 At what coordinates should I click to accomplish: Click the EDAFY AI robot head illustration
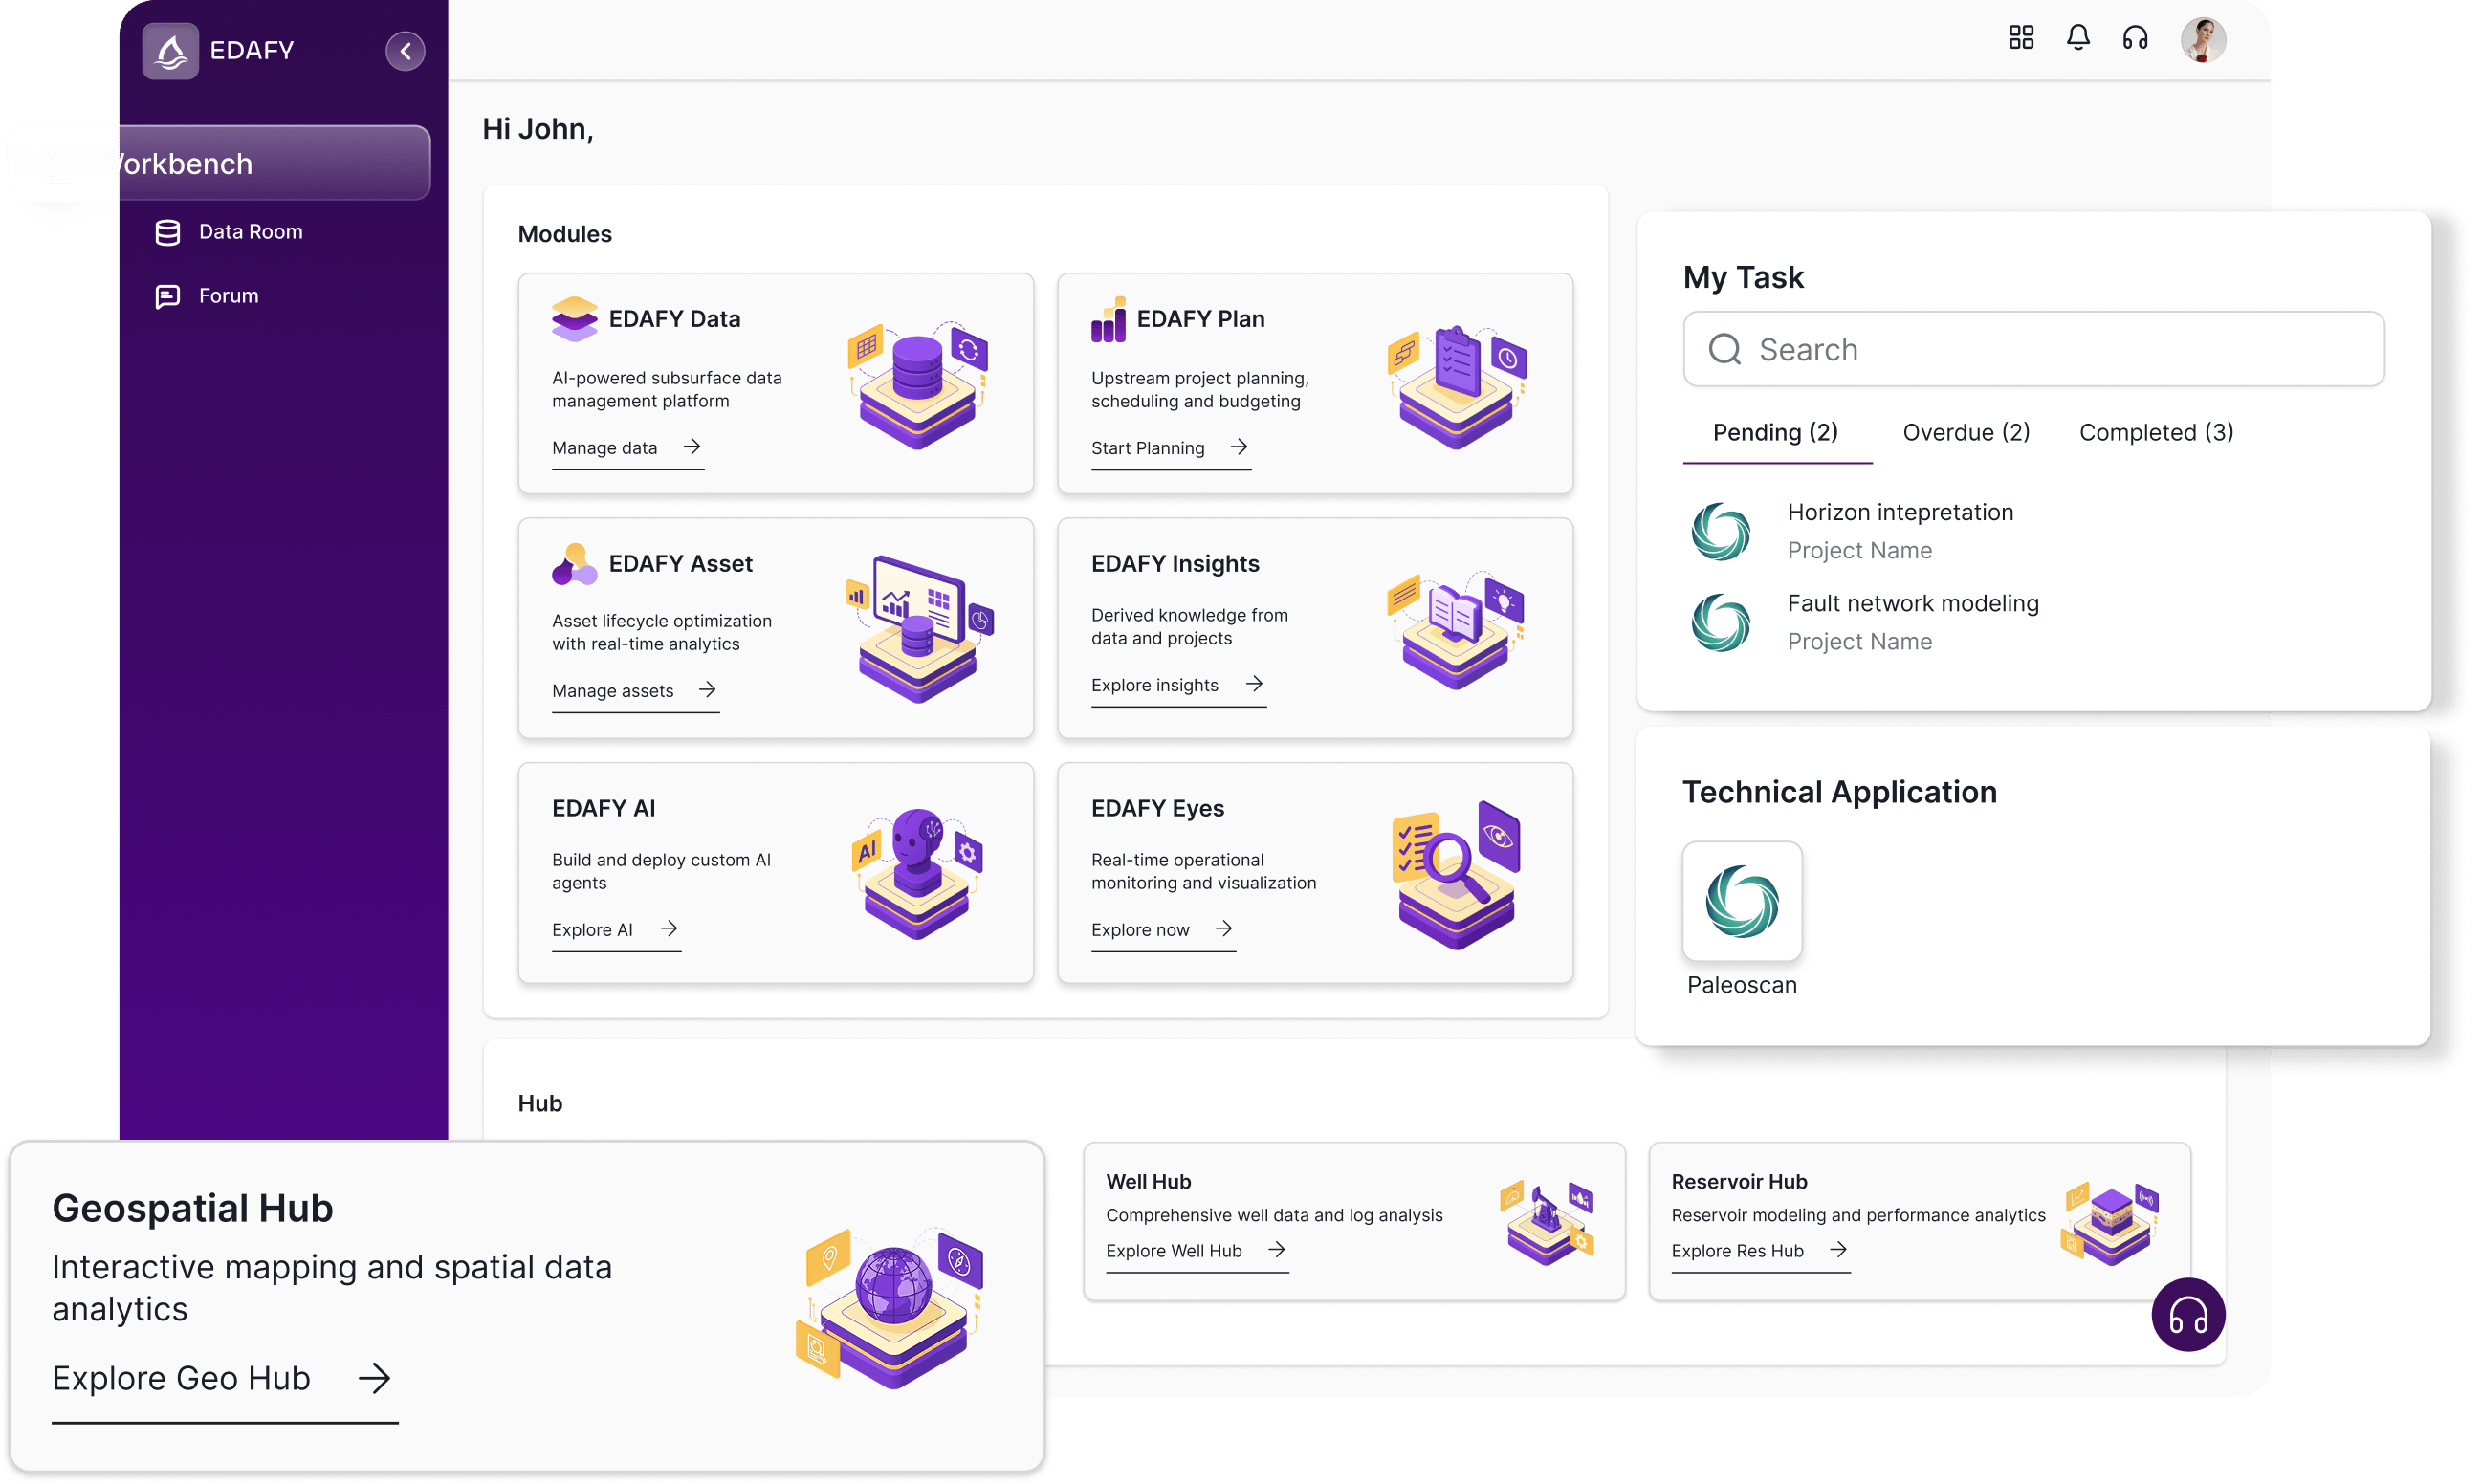point(917,873)
